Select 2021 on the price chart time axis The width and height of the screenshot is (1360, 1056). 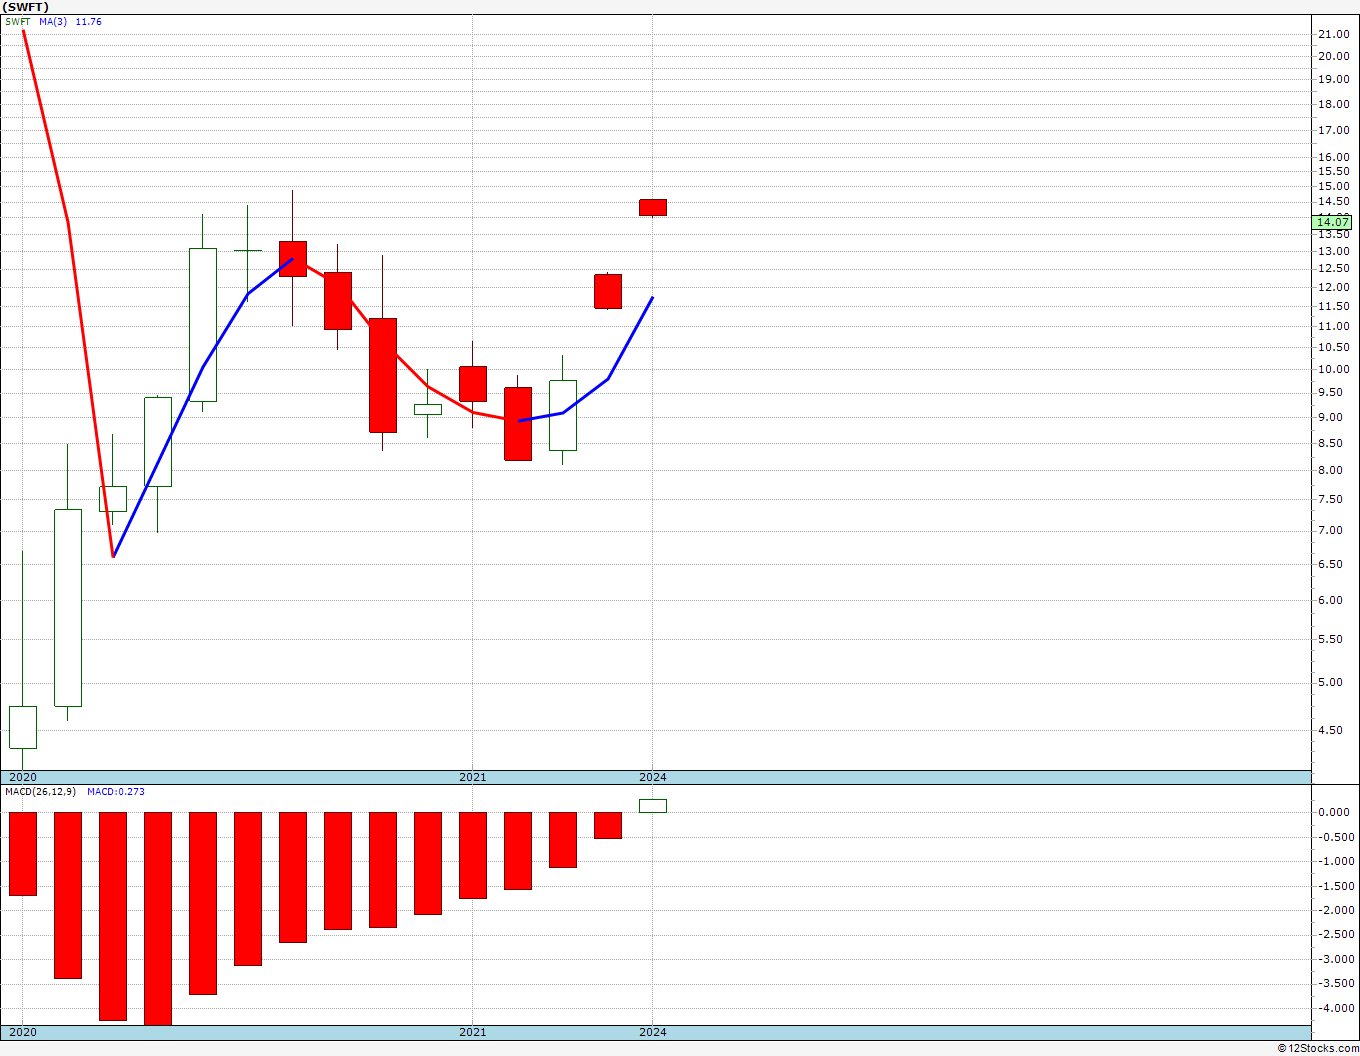click(x=473, y=777)
